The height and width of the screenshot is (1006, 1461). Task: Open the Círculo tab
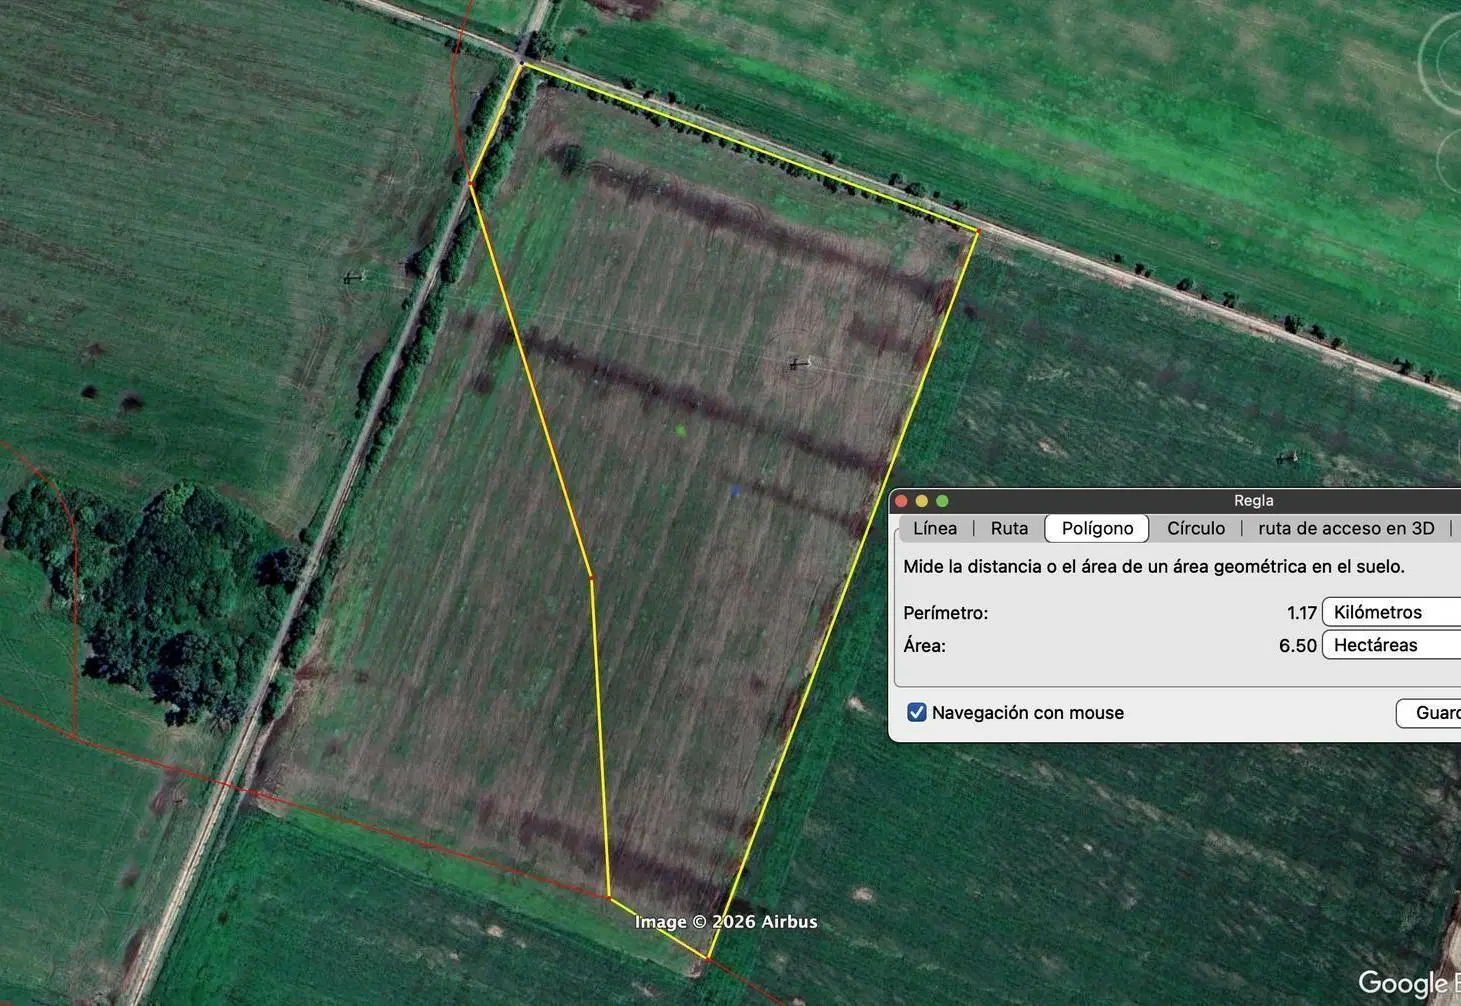tap(1196, 528)
